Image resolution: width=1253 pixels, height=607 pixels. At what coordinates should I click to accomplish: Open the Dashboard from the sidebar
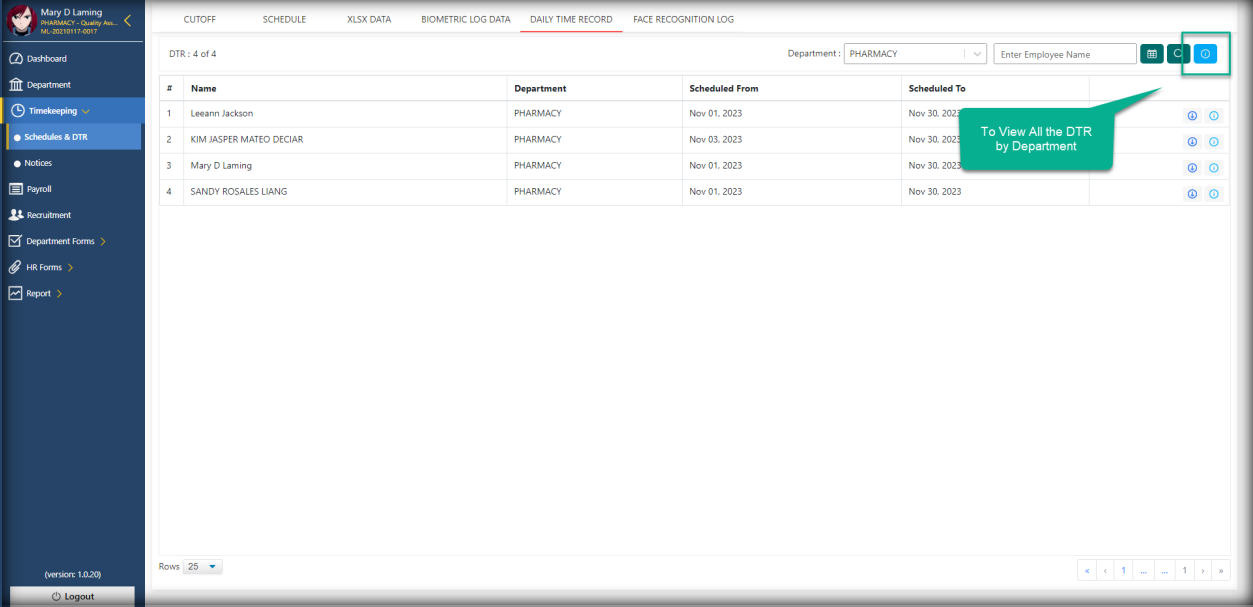click(46, 59)
